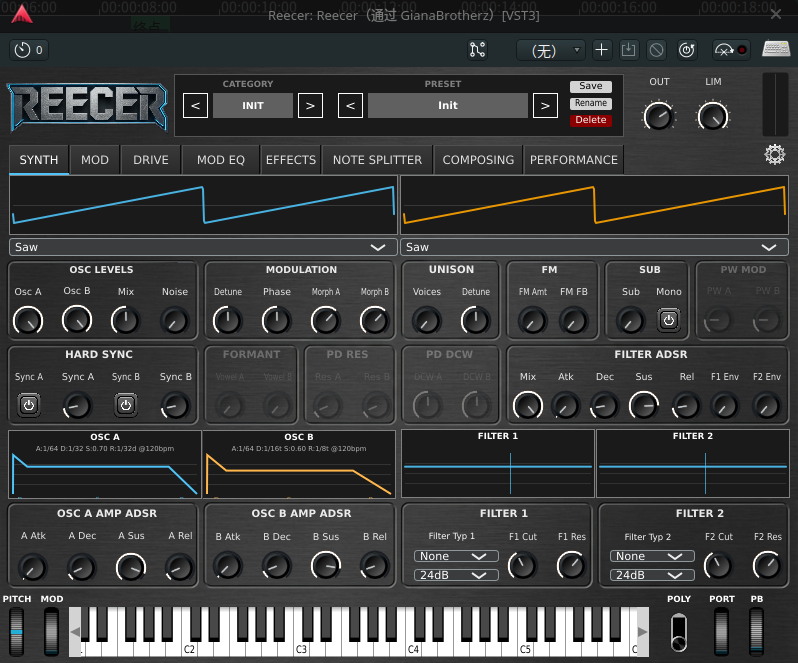Click the plus add preset icon
The width and height of the screenshot is (798, 663).
point(601,50)
